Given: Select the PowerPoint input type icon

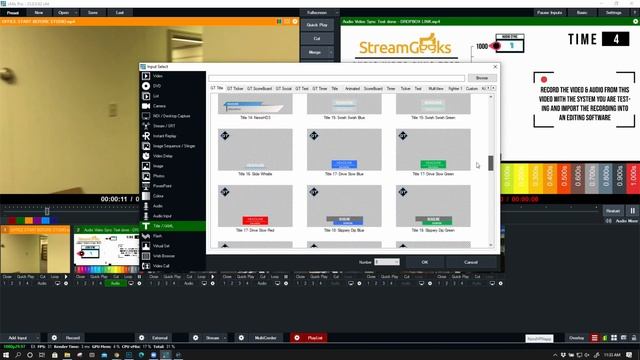Looking at the screenshot, I should point(146,186).
